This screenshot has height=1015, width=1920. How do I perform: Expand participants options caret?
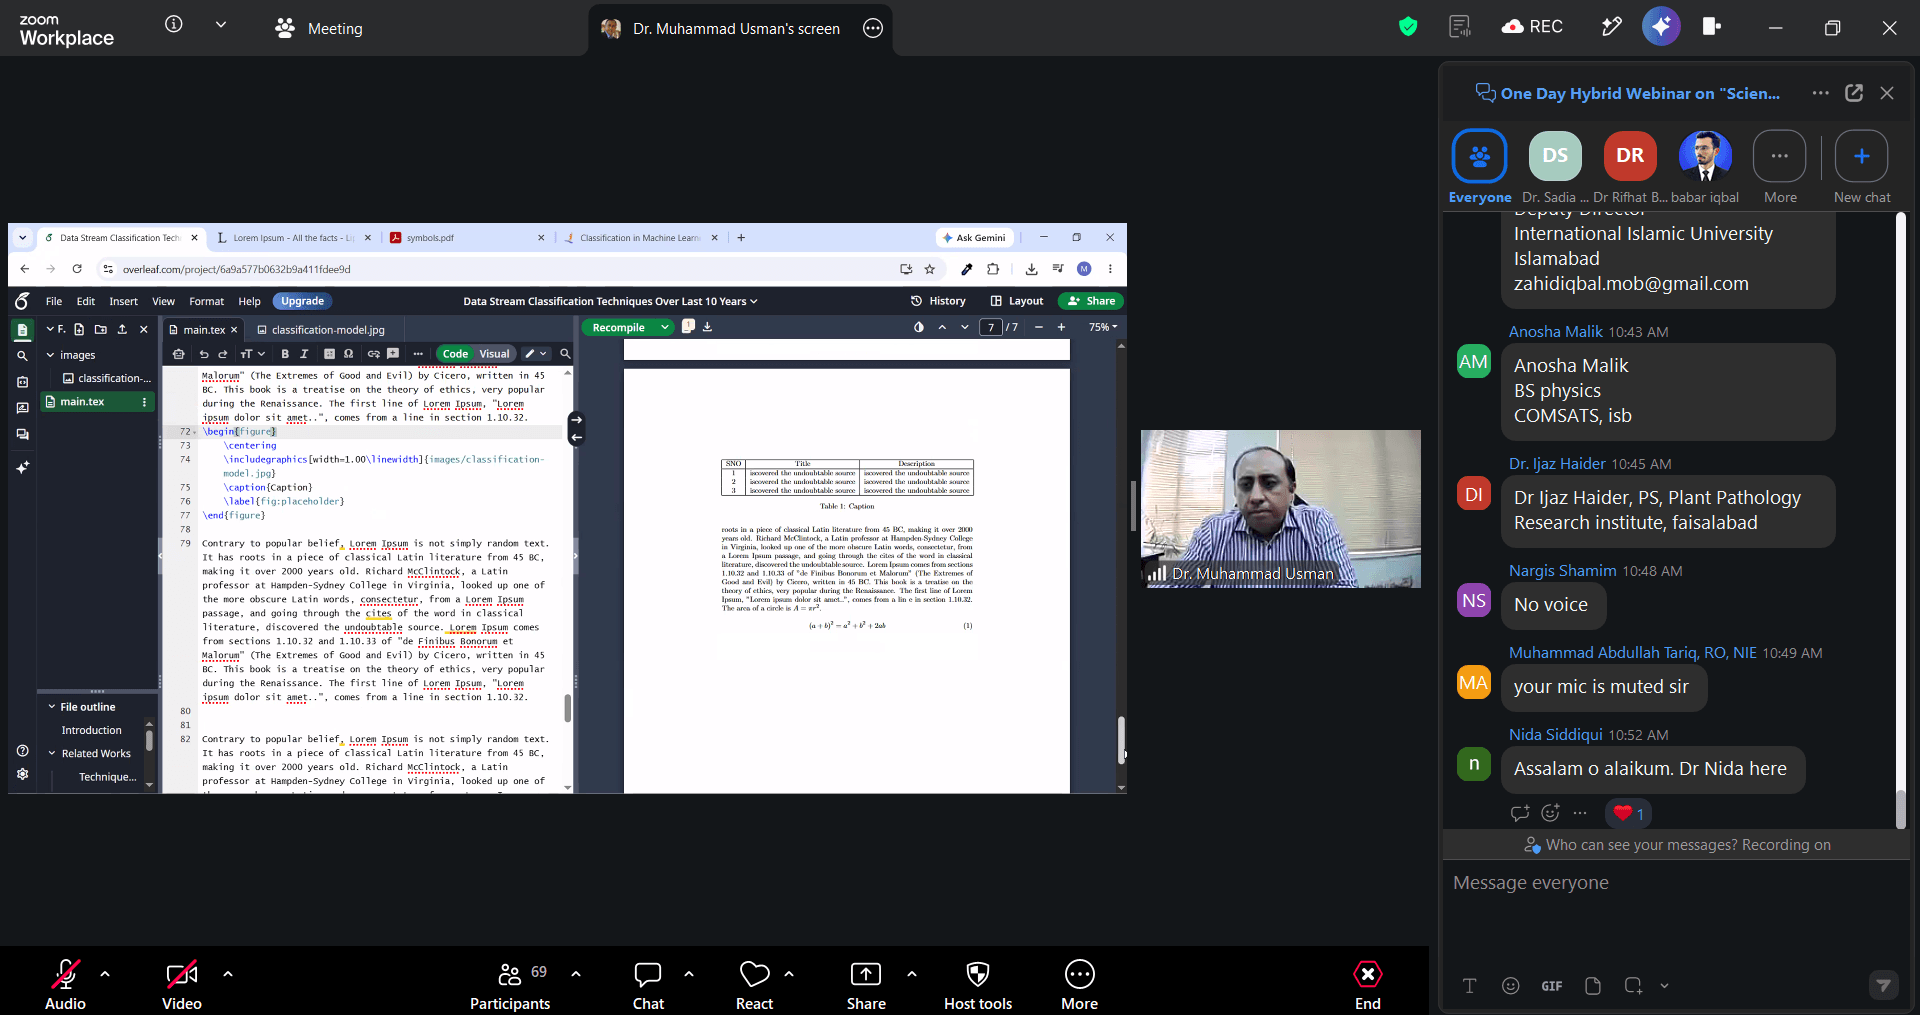click(x=576, y=973)
